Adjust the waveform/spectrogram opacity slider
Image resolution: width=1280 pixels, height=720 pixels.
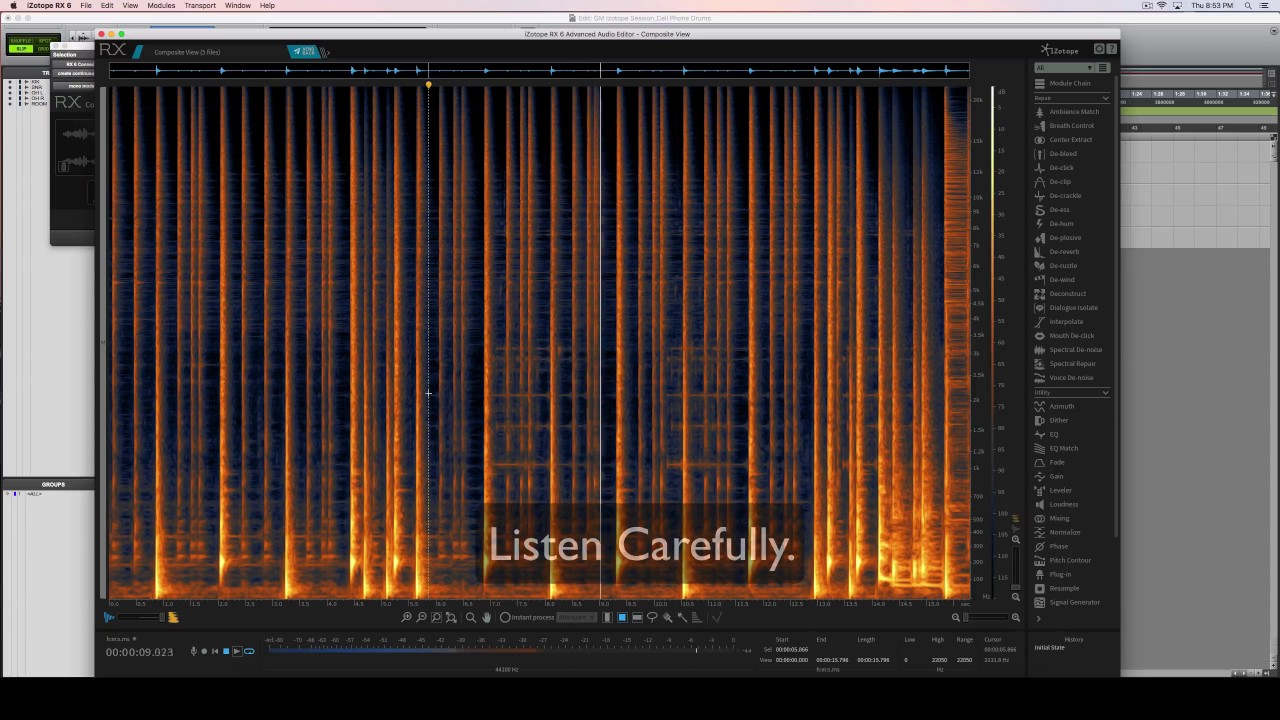(140, 618)
